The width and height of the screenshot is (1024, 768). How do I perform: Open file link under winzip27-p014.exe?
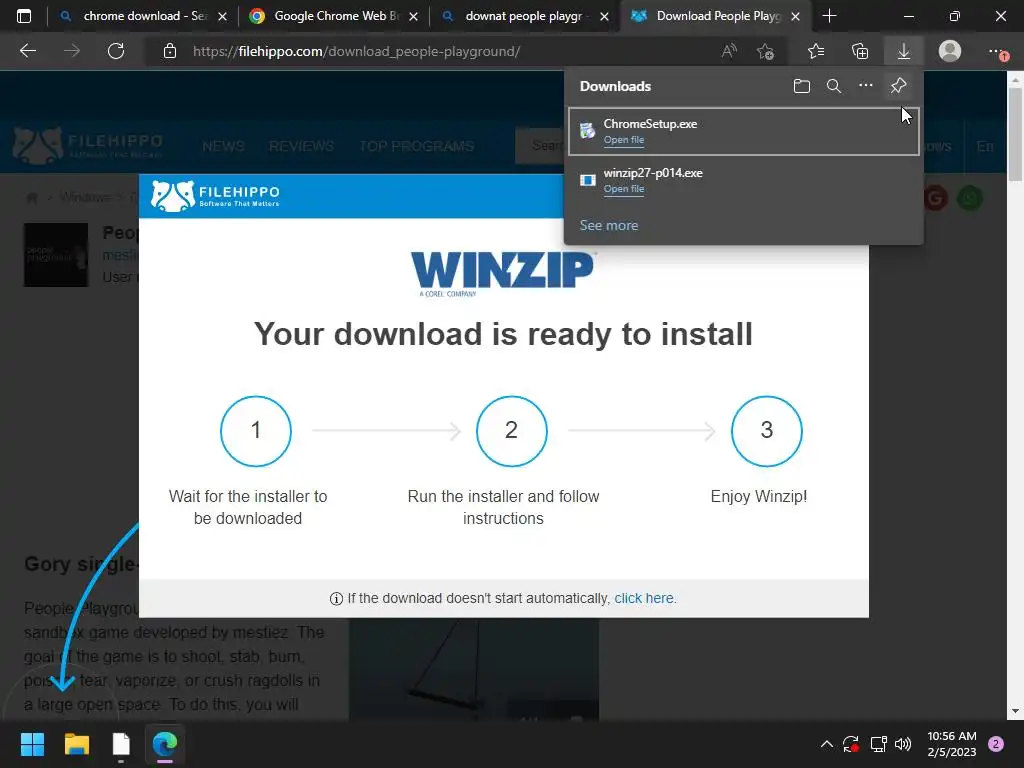coord(624,189)
